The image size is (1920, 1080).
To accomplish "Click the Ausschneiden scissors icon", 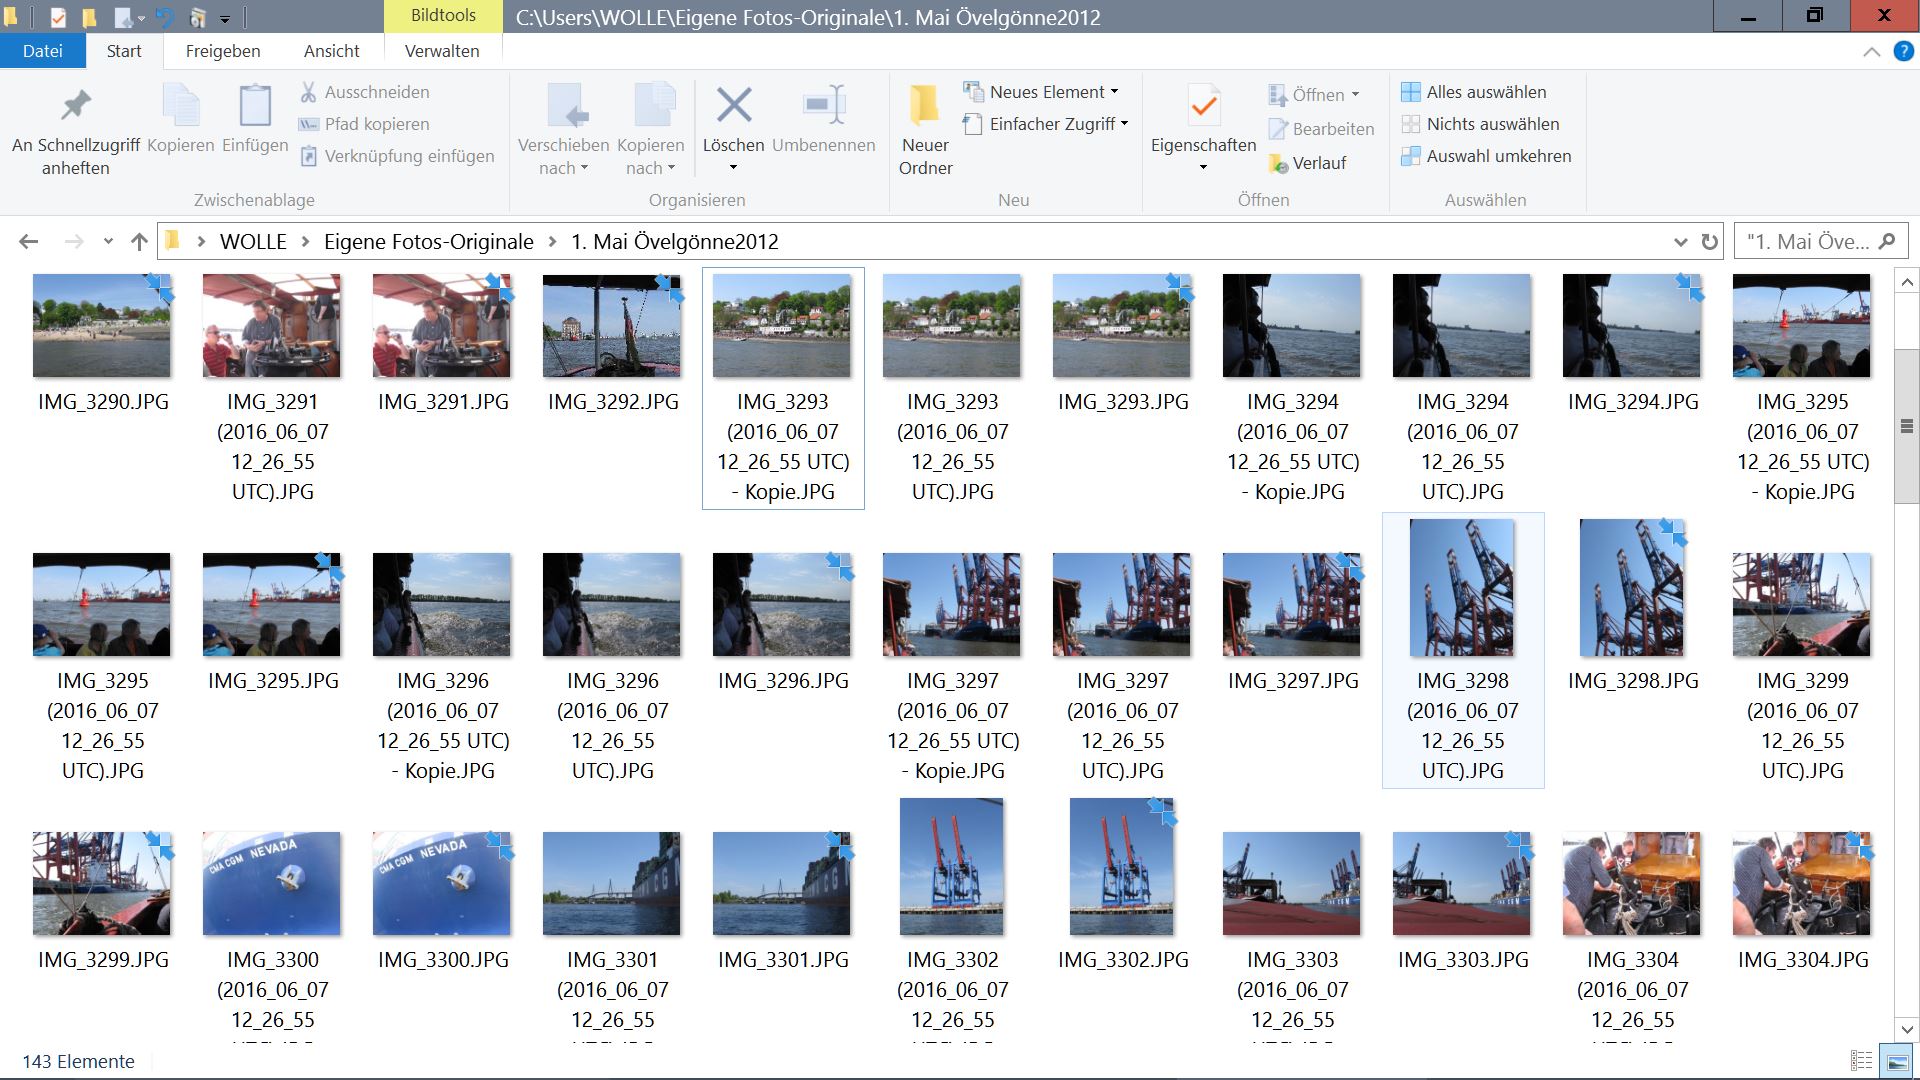I will 308,92.
